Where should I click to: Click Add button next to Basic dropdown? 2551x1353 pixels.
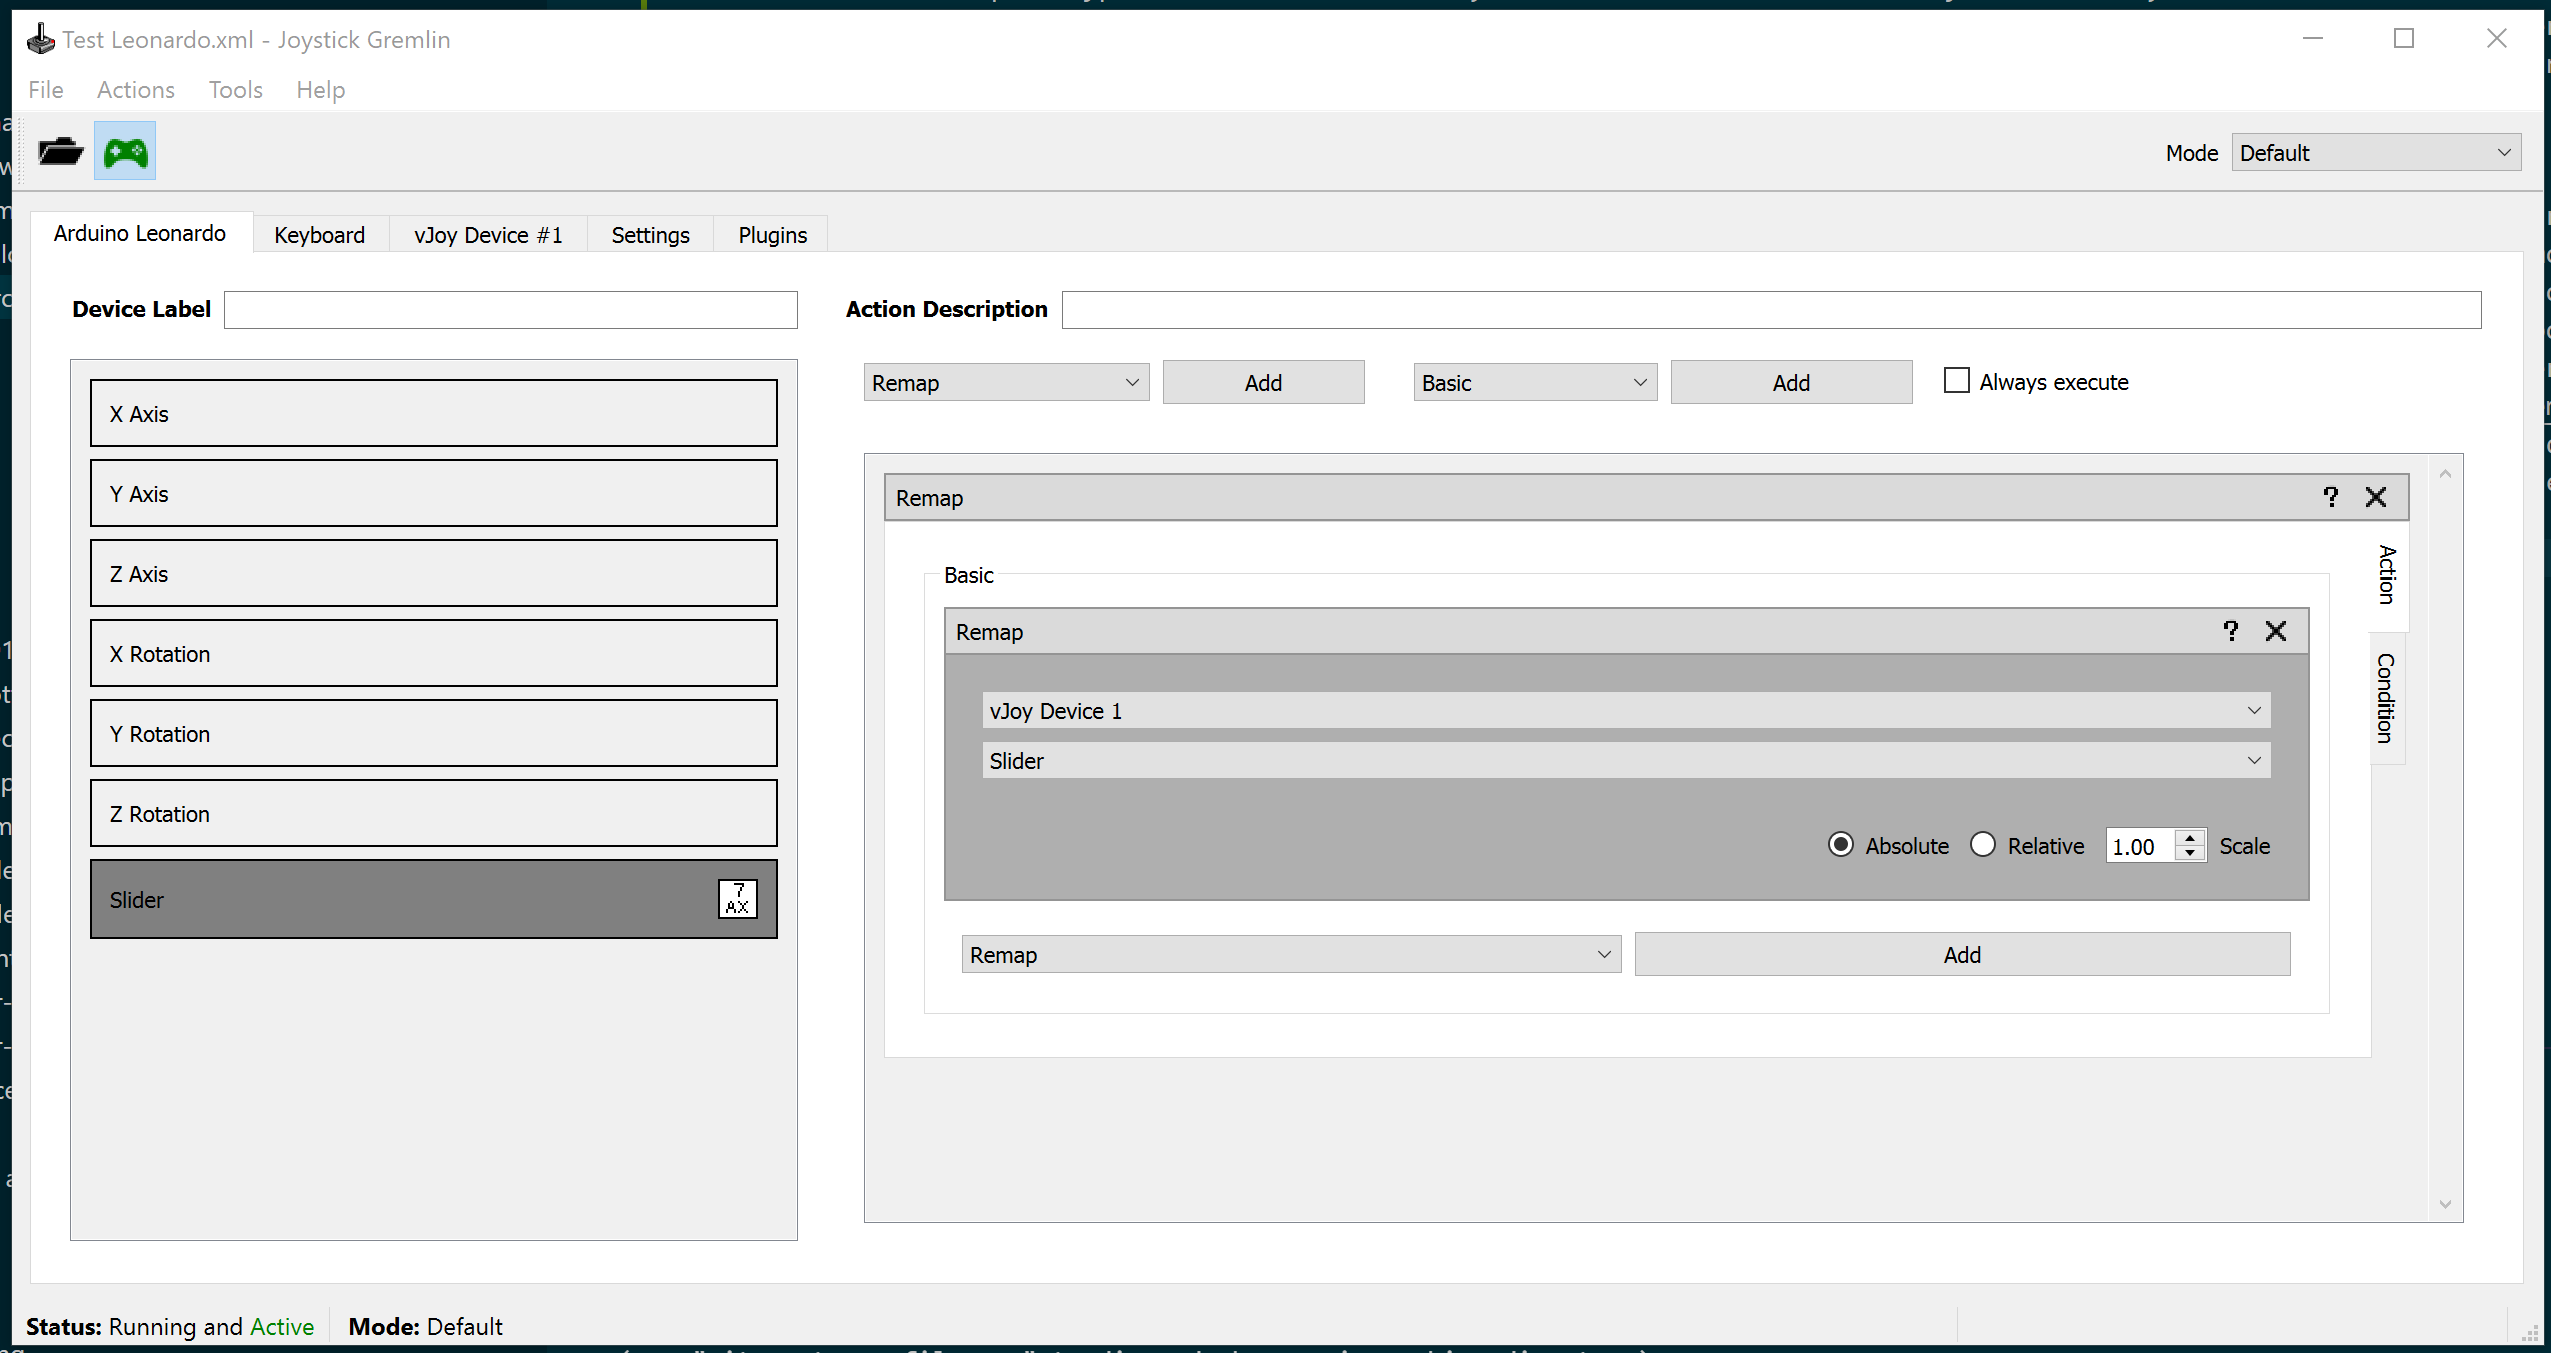[1790, 383]
